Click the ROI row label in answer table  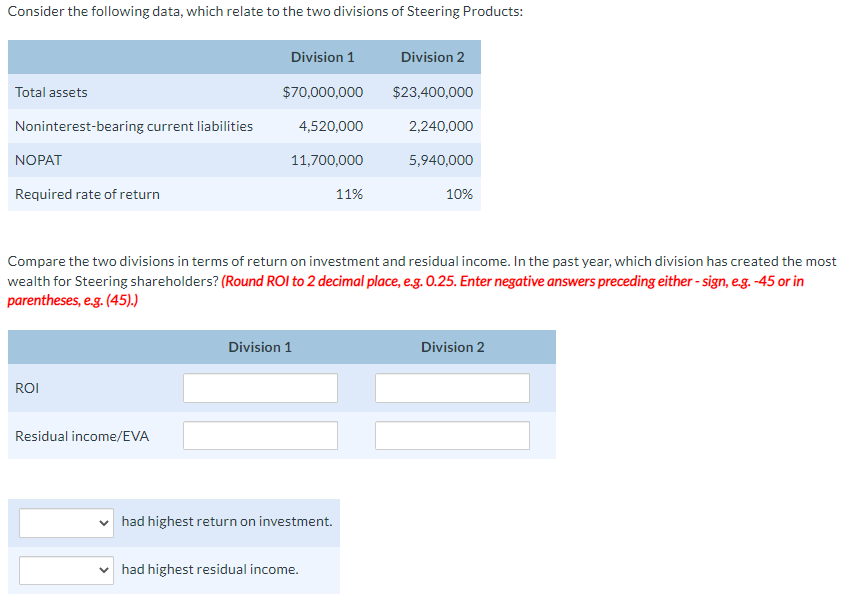click(x=28, y=387)
